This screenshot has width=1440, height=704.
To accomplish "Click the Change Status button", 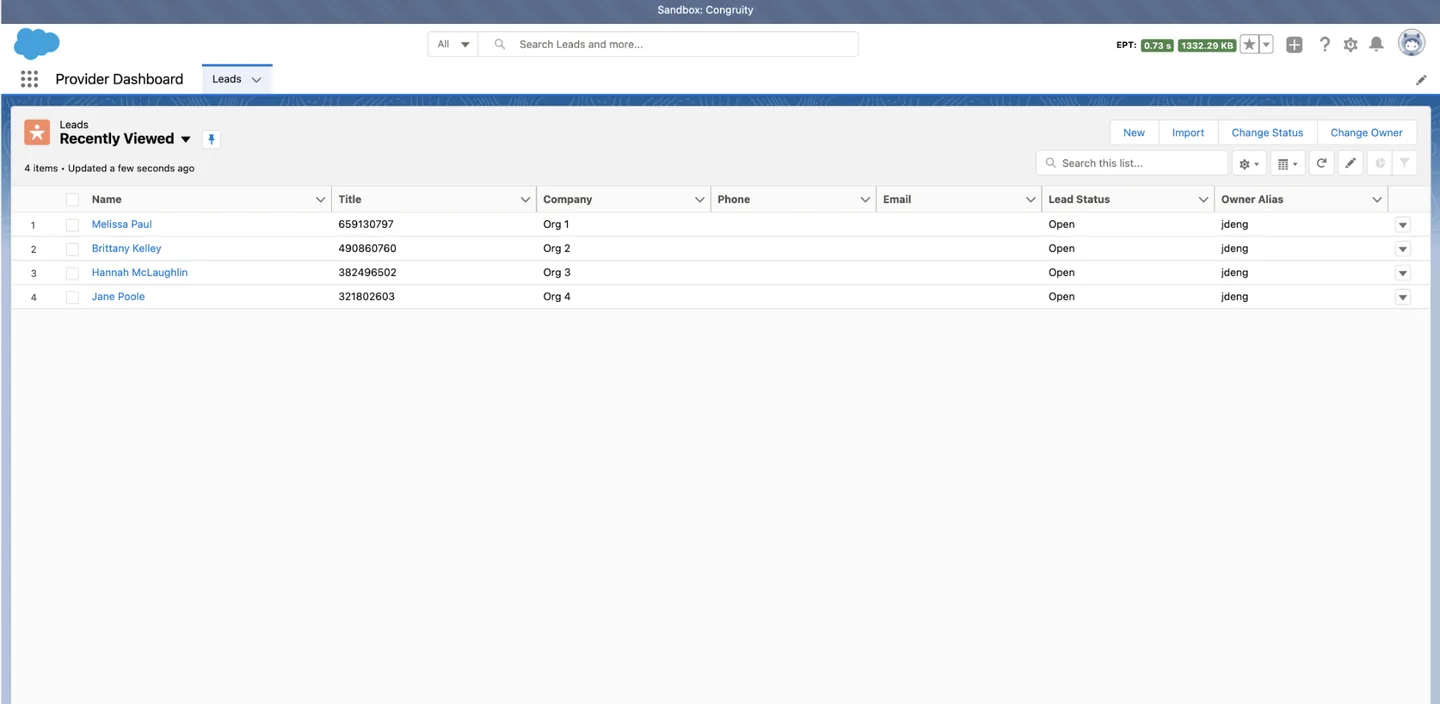I will tap(1266, 132).
